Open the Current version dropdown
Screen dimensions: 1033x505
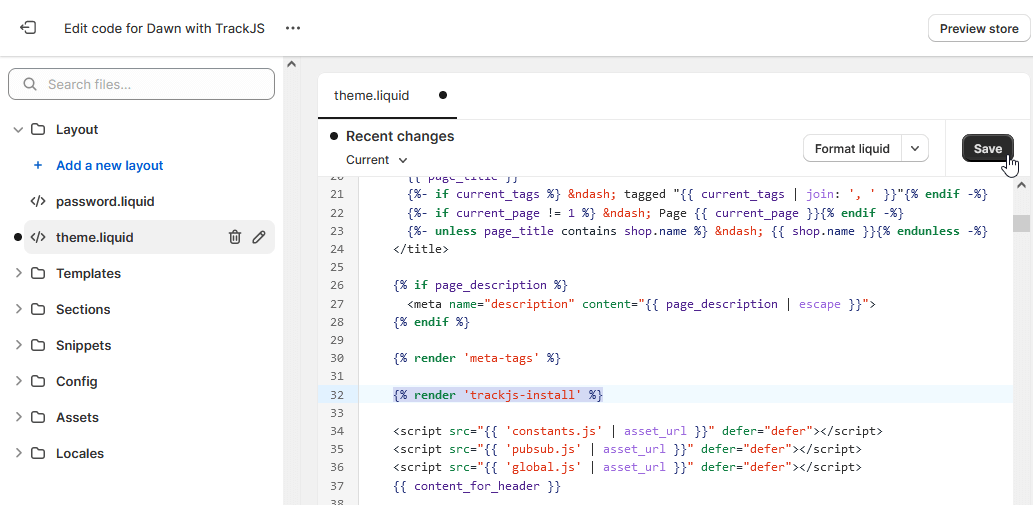click(377, 160)
